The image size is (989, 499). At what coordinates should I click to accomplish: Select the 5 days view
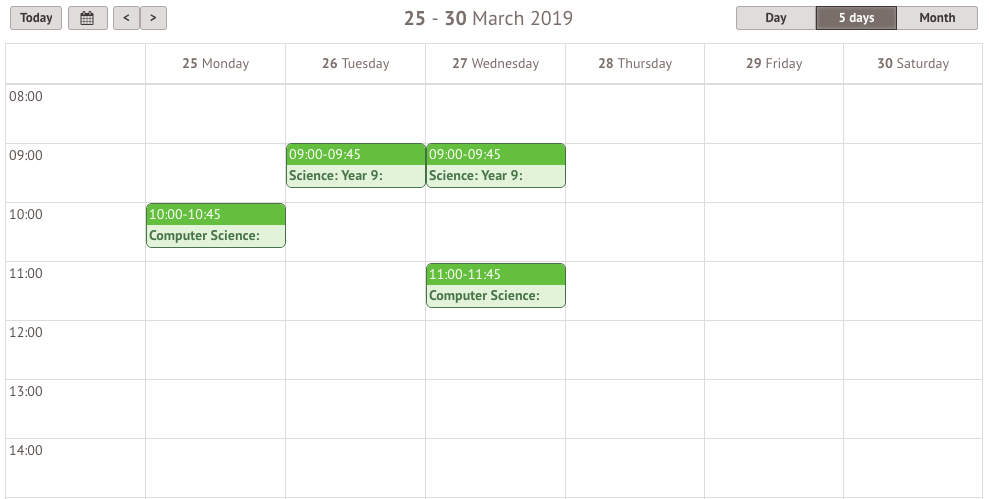click(856, 18)
